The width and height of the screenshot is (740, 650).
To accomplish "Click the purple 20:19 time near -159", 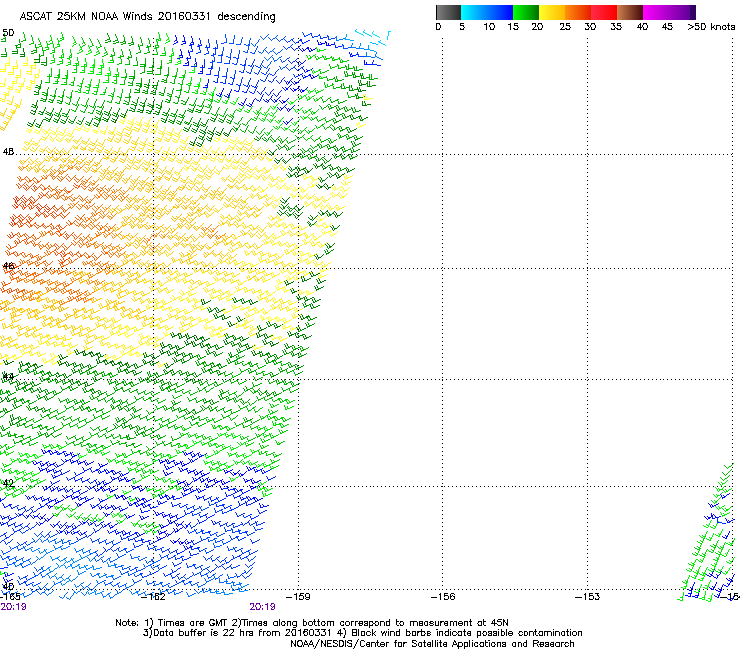I will (x=262, y=607).
